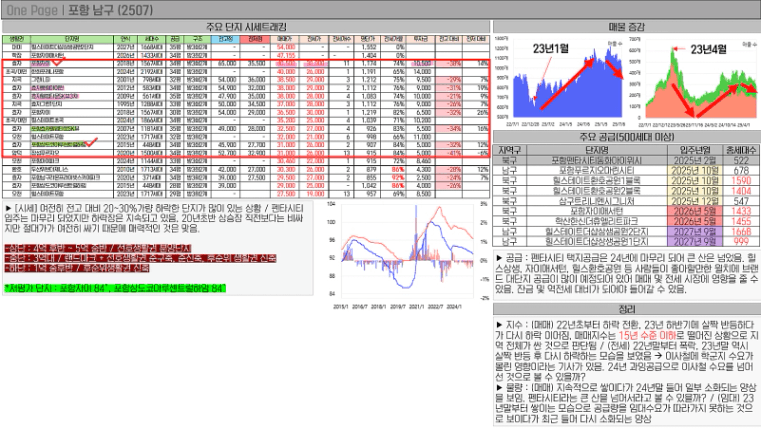Select the '입주년월' column header
The width and height of the screenshot is (761, 428).
tap(695, 150)
